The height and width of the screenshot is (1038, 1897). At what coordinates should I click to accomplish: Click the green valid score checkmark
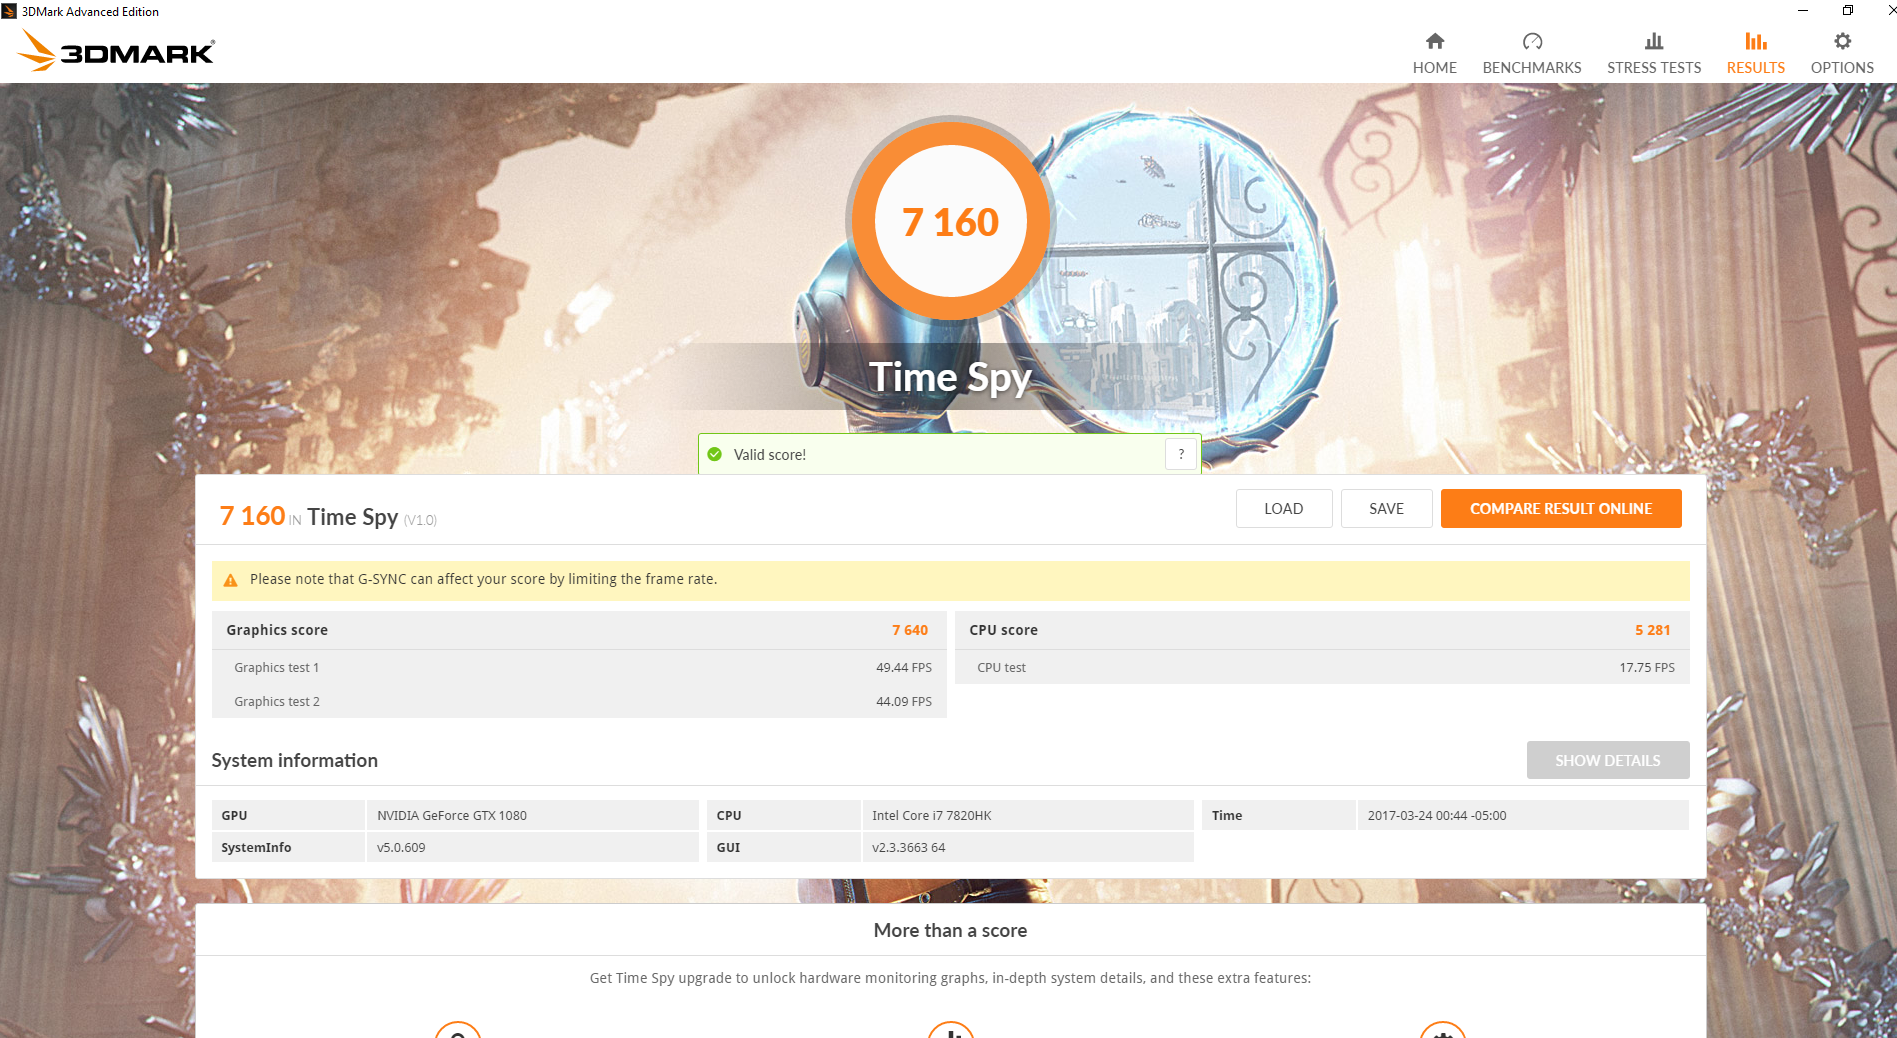[715, 454]
